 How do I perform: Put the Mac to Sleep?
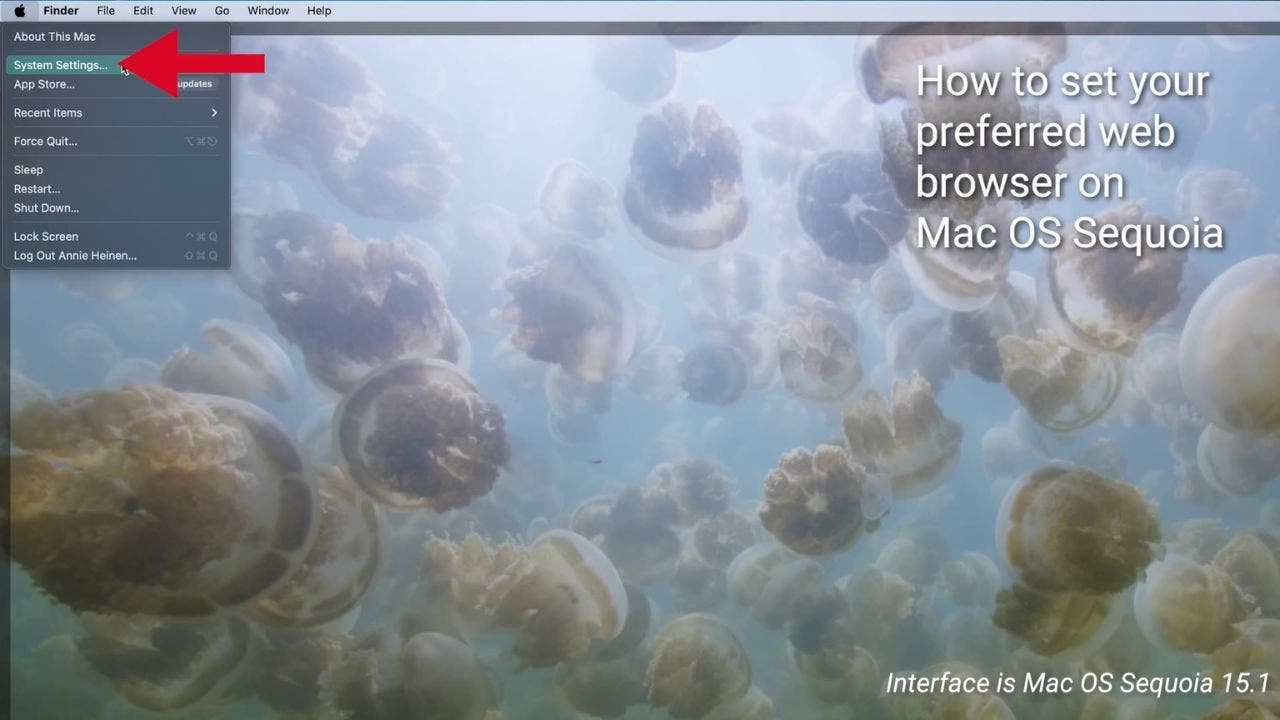coord(28,170)
